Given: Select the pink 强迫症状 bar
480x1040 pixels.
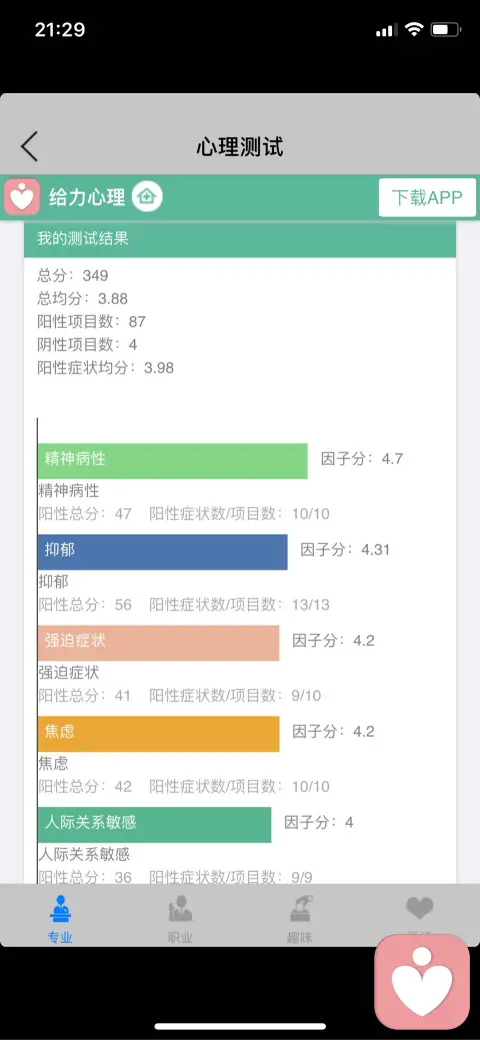Looking at the screenshot, I should point(158,643).
